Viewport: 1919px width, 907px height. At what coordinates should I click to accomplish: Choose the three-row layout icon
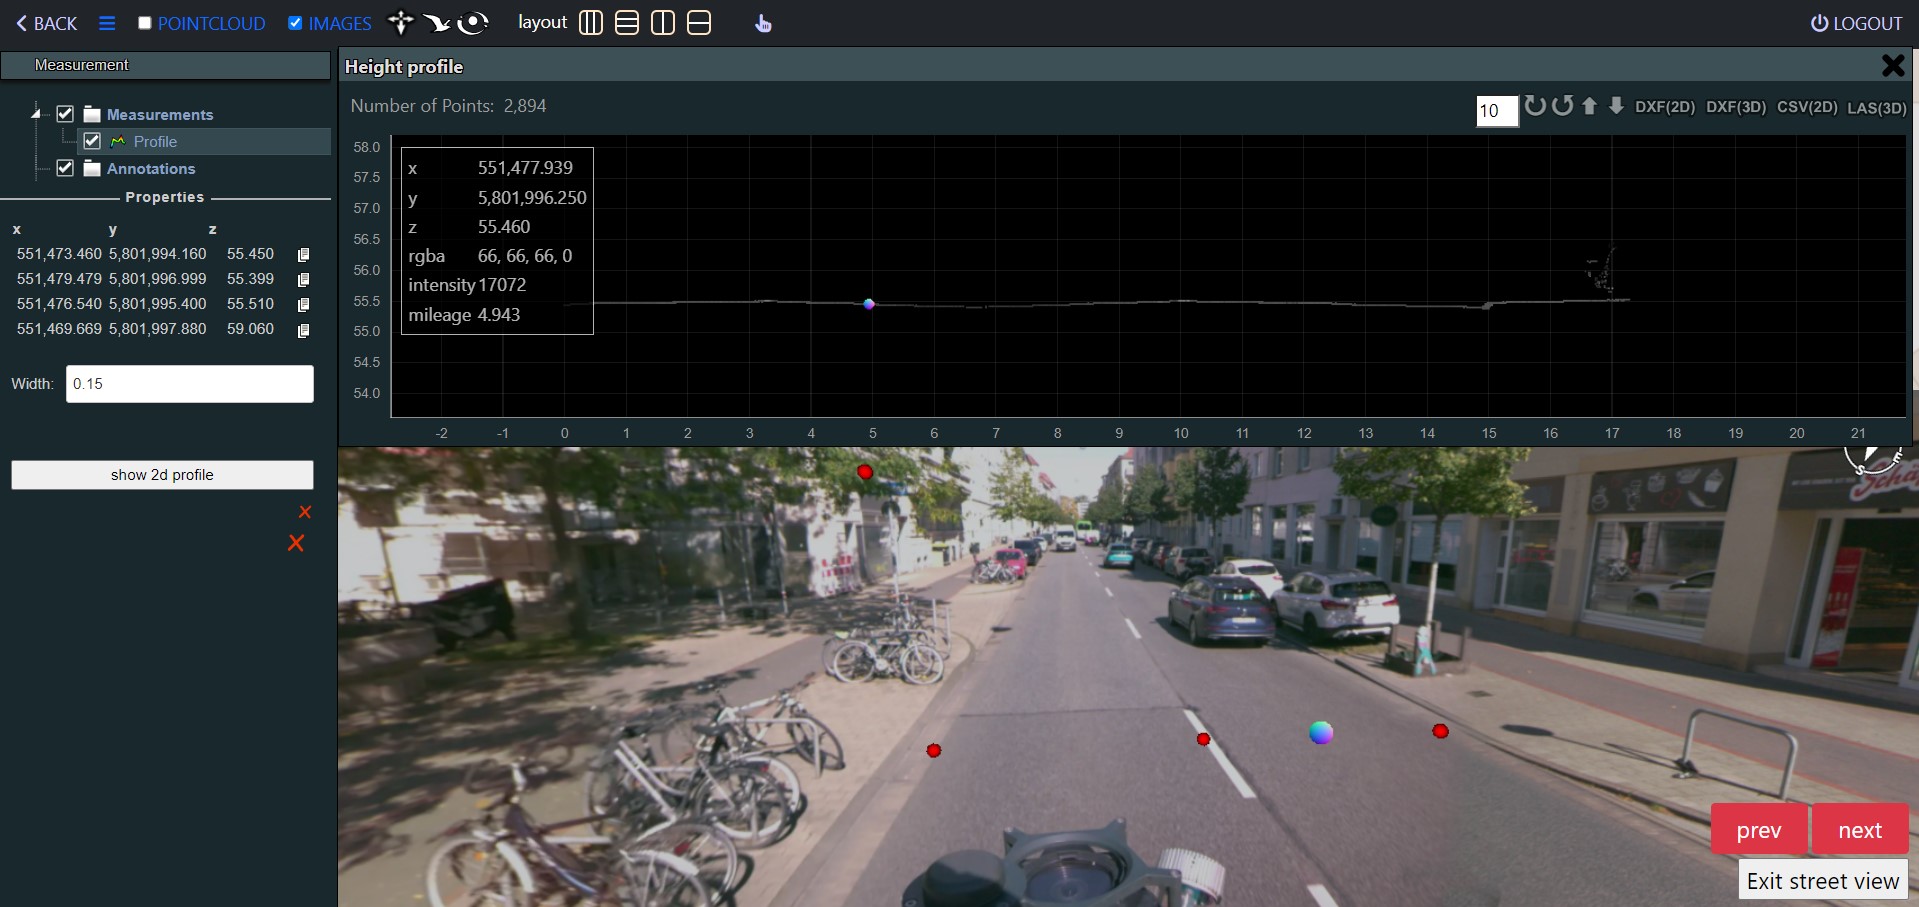pyautogui.click(x=627, y=22)
